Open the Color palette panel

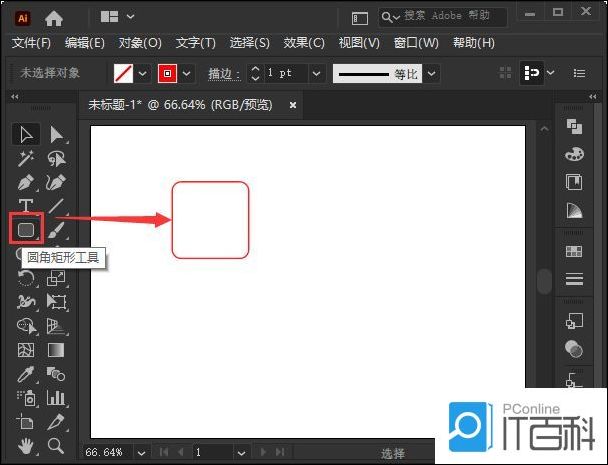pos(574,154)
